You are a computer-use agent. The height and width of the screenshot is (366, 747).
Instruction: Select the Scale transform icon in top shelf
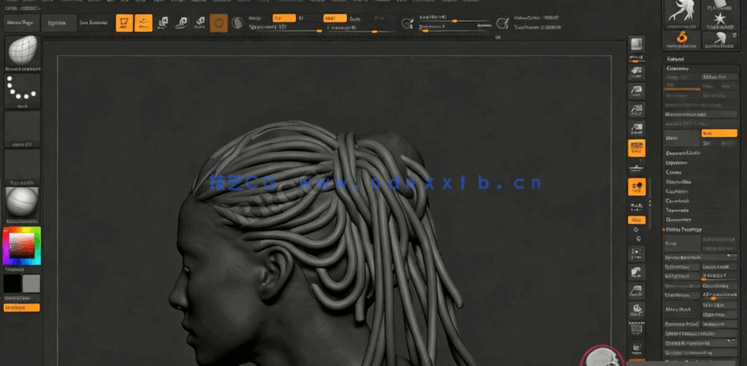pos(182,22)
